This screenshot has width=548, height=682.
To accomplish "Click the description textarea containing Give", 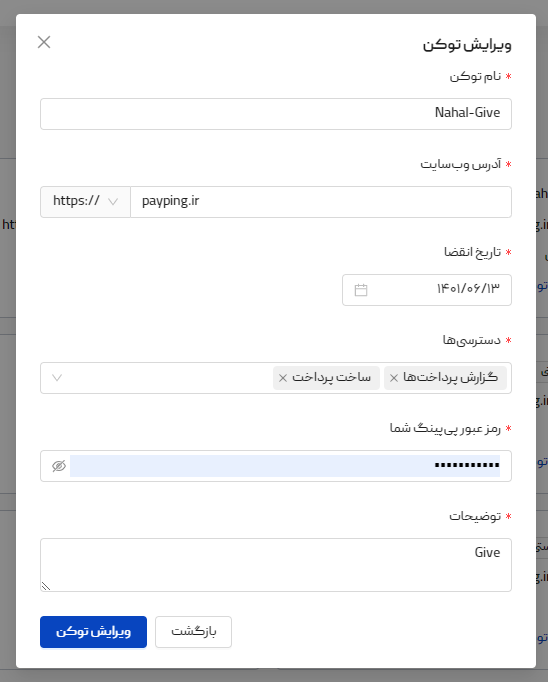I will click(276, 565).
